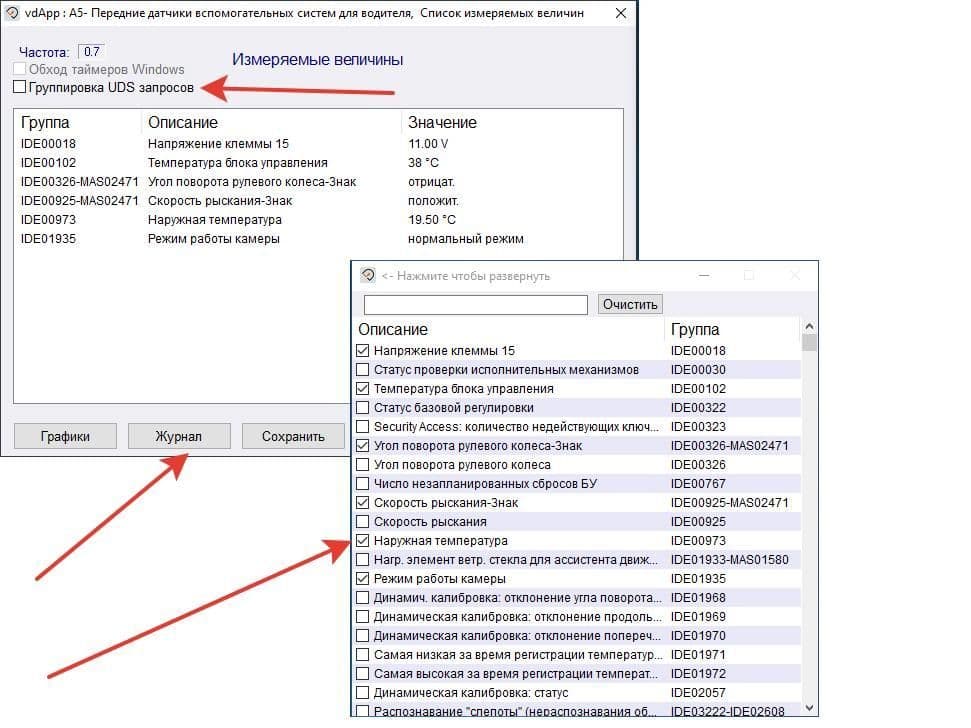Click the value 'нормальный режим'
Viewport: 971px width, 728px height.
pyautogui.click(x=466, y=239)
